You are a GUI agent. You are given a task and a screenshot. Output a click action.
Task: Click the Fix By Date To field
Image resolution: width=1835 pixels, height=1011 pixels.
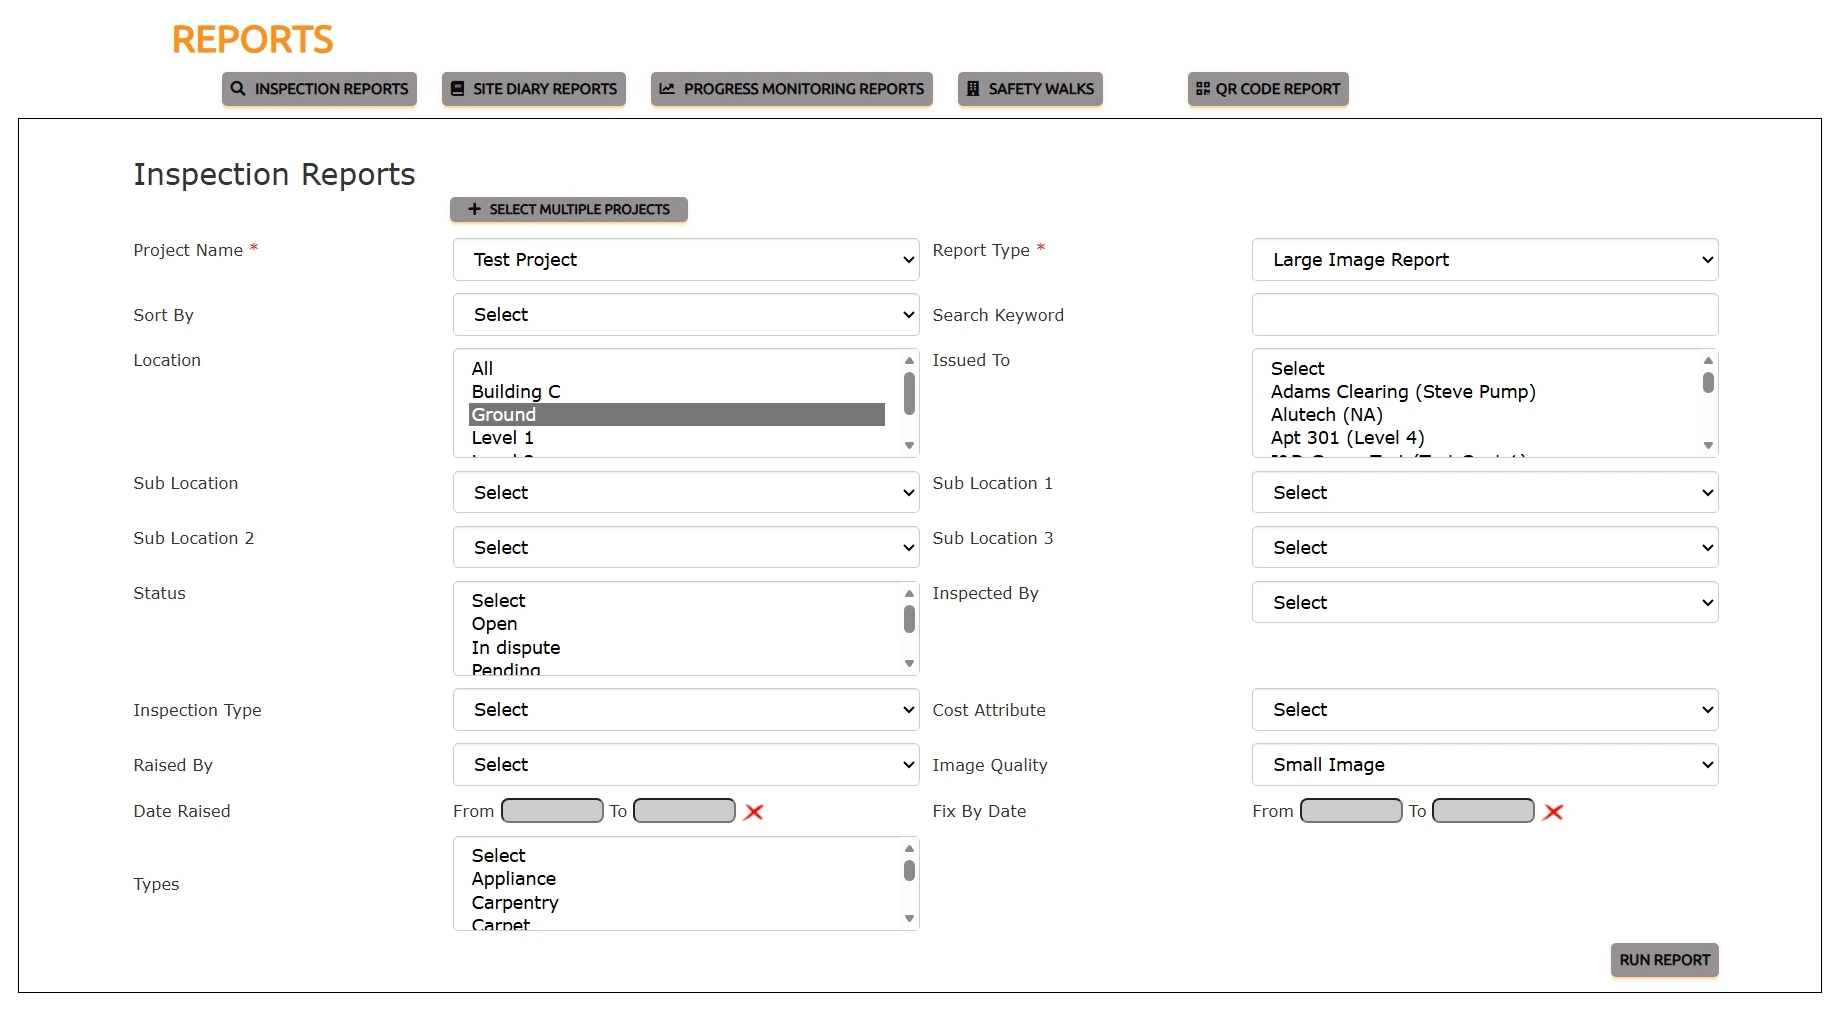1483,811
